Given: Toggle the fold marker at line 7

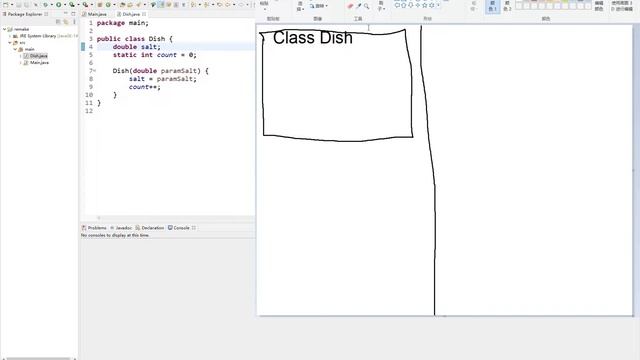Looking at the screenshot, I should (94, 71).
